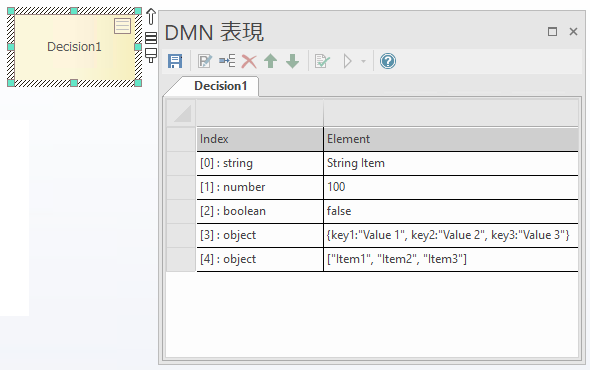Click the stacked lines icon beside Decision1 element

pyautogui.click(x=151, y=38)
